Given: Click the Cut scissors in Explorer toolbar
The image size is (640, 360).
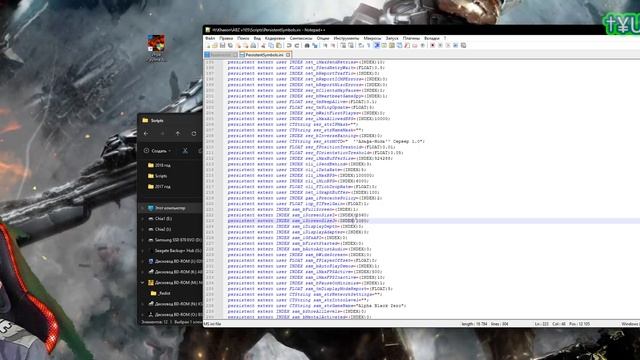Looking at the screenshot, I should 185,151.
